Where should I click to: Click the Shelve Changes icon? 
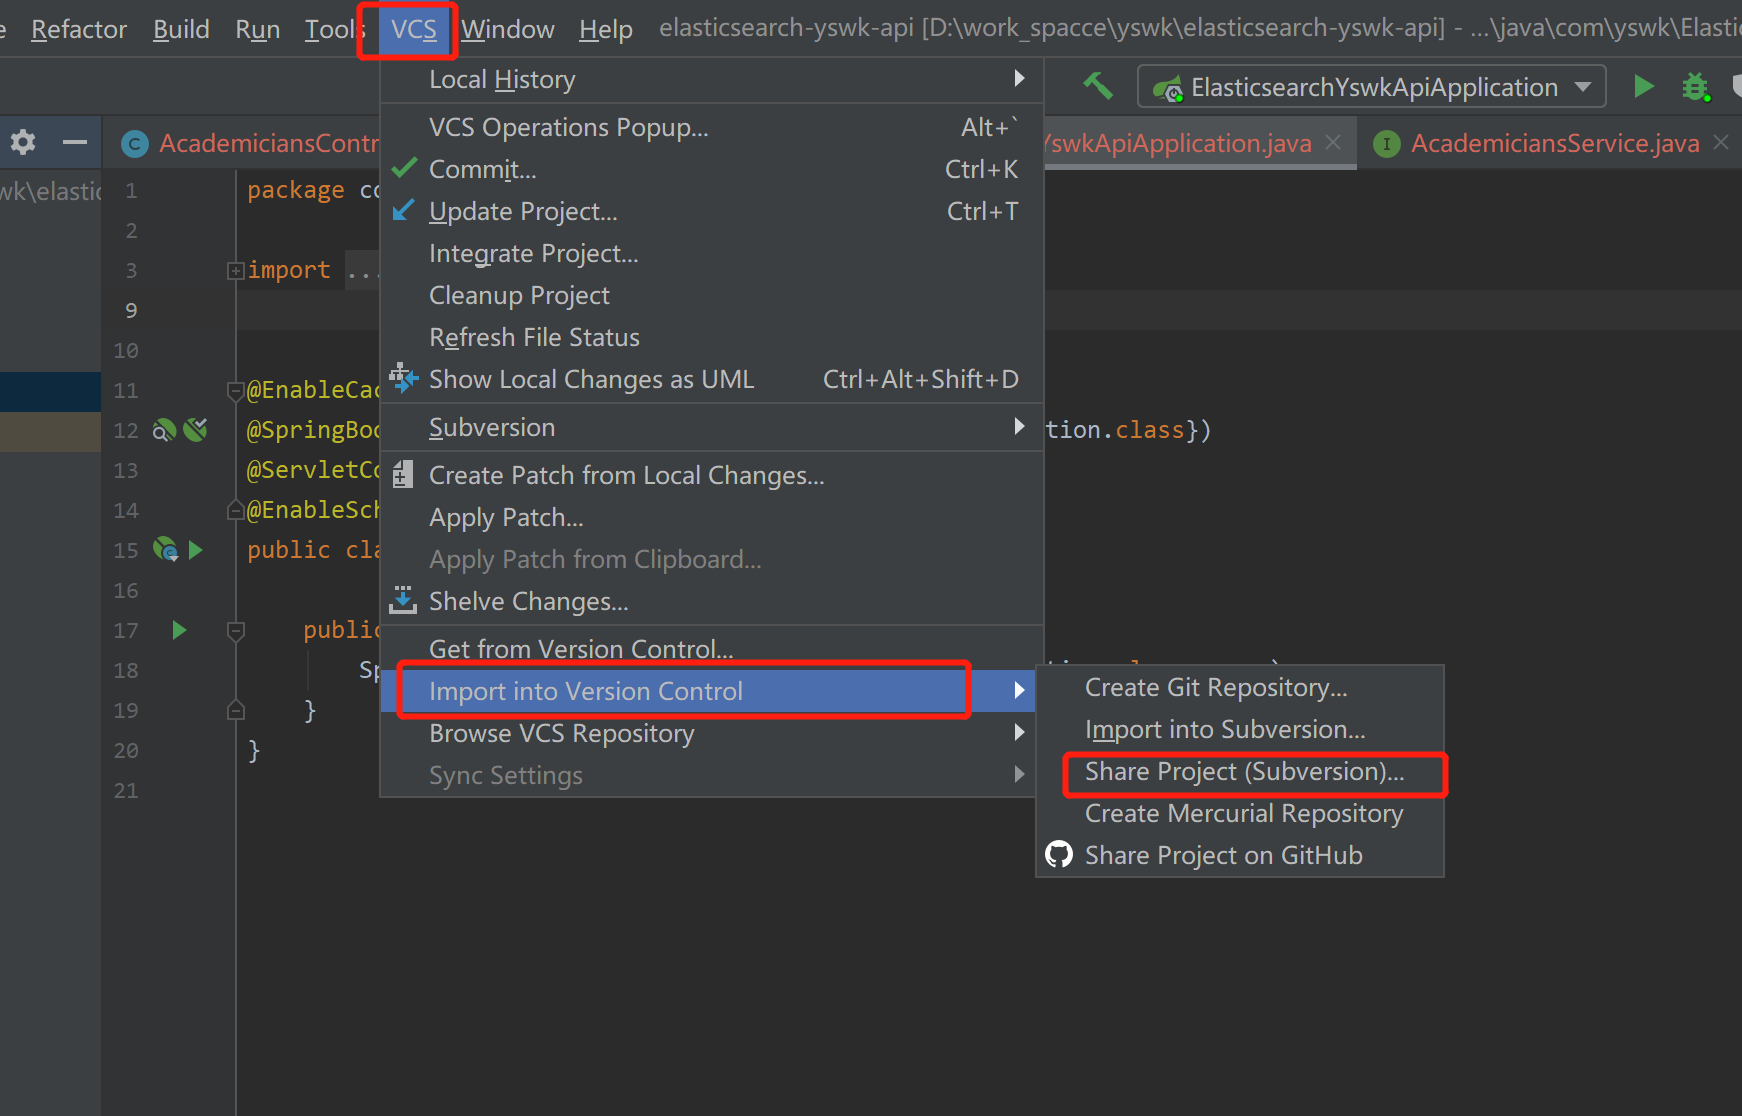(403, 600)
